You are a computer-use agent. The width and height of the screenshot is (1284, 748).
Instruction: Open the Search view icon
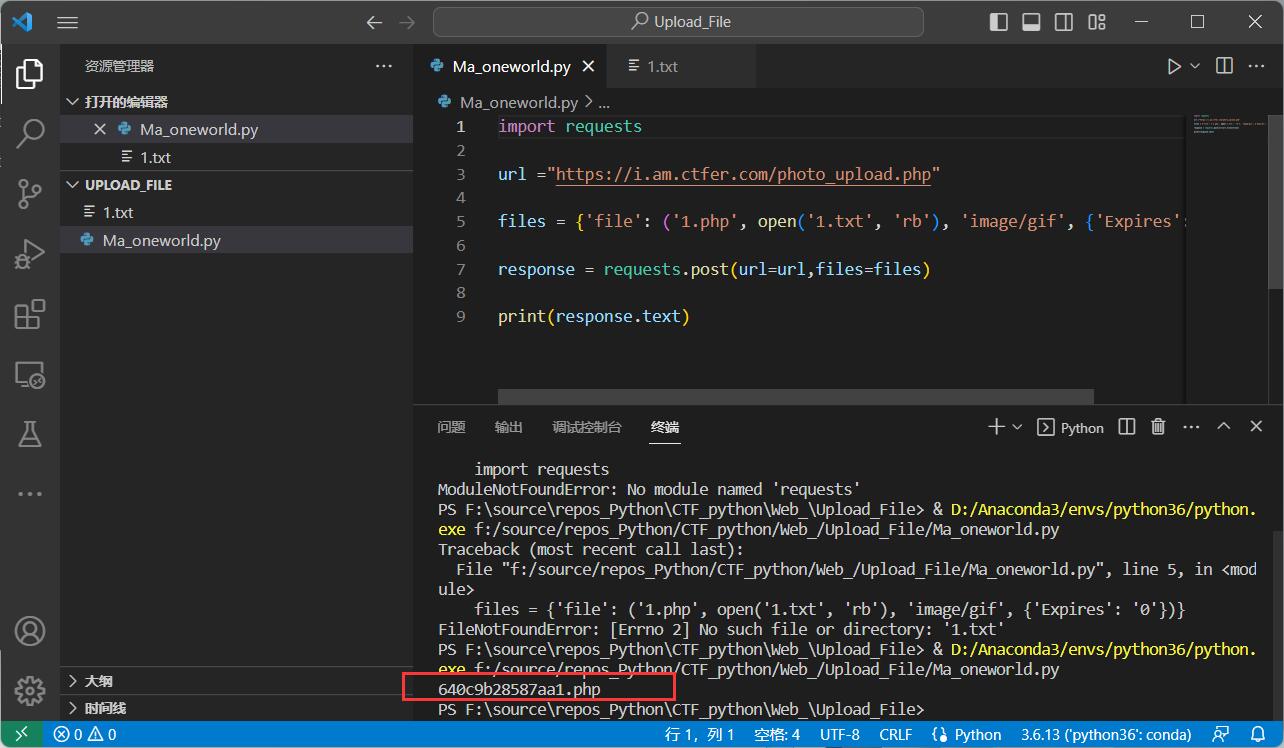[30, 132]
